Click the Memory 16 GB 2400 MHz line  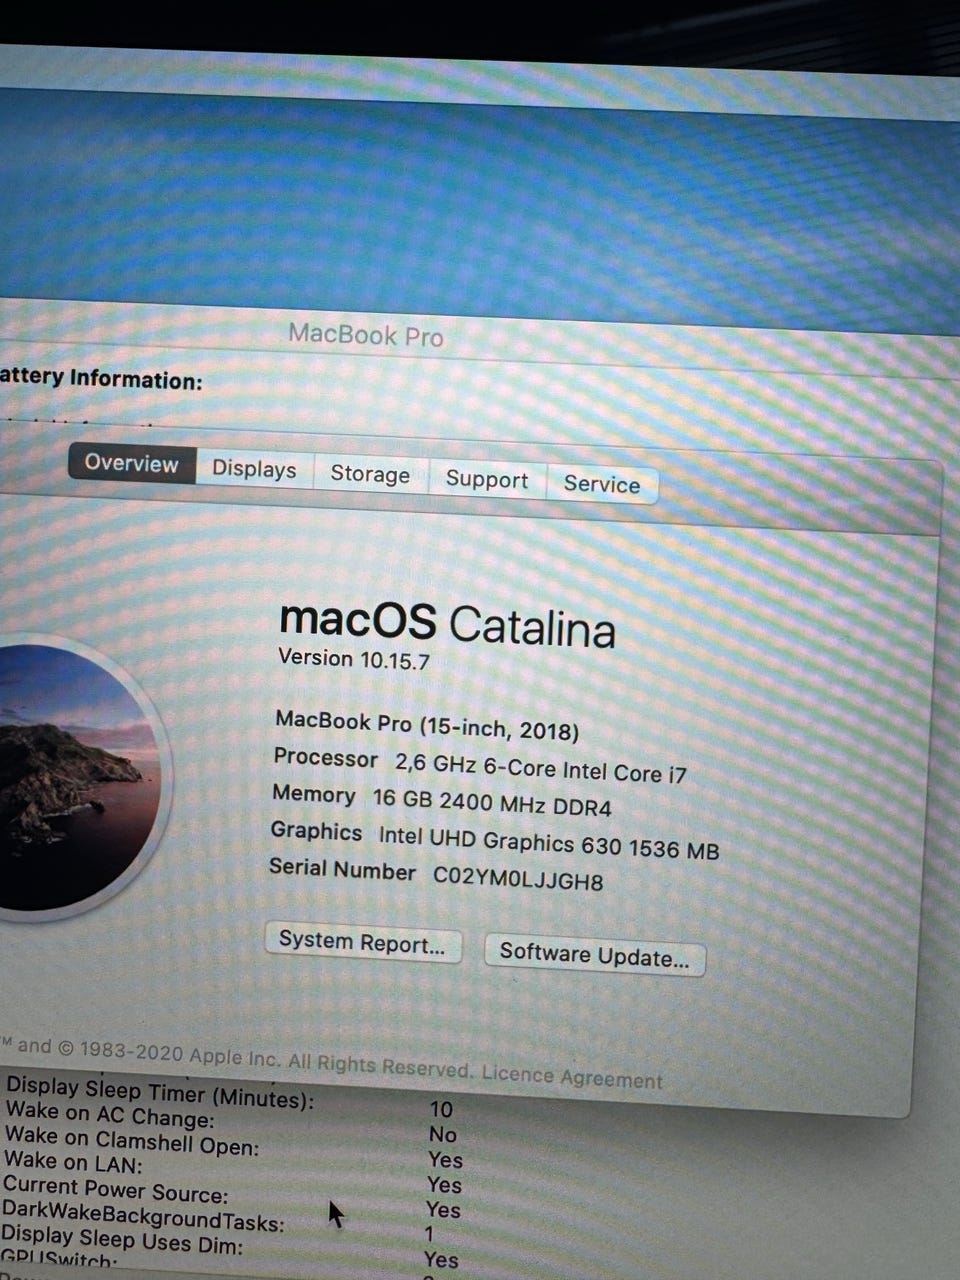pyautogui.click(x=442, y=799)
